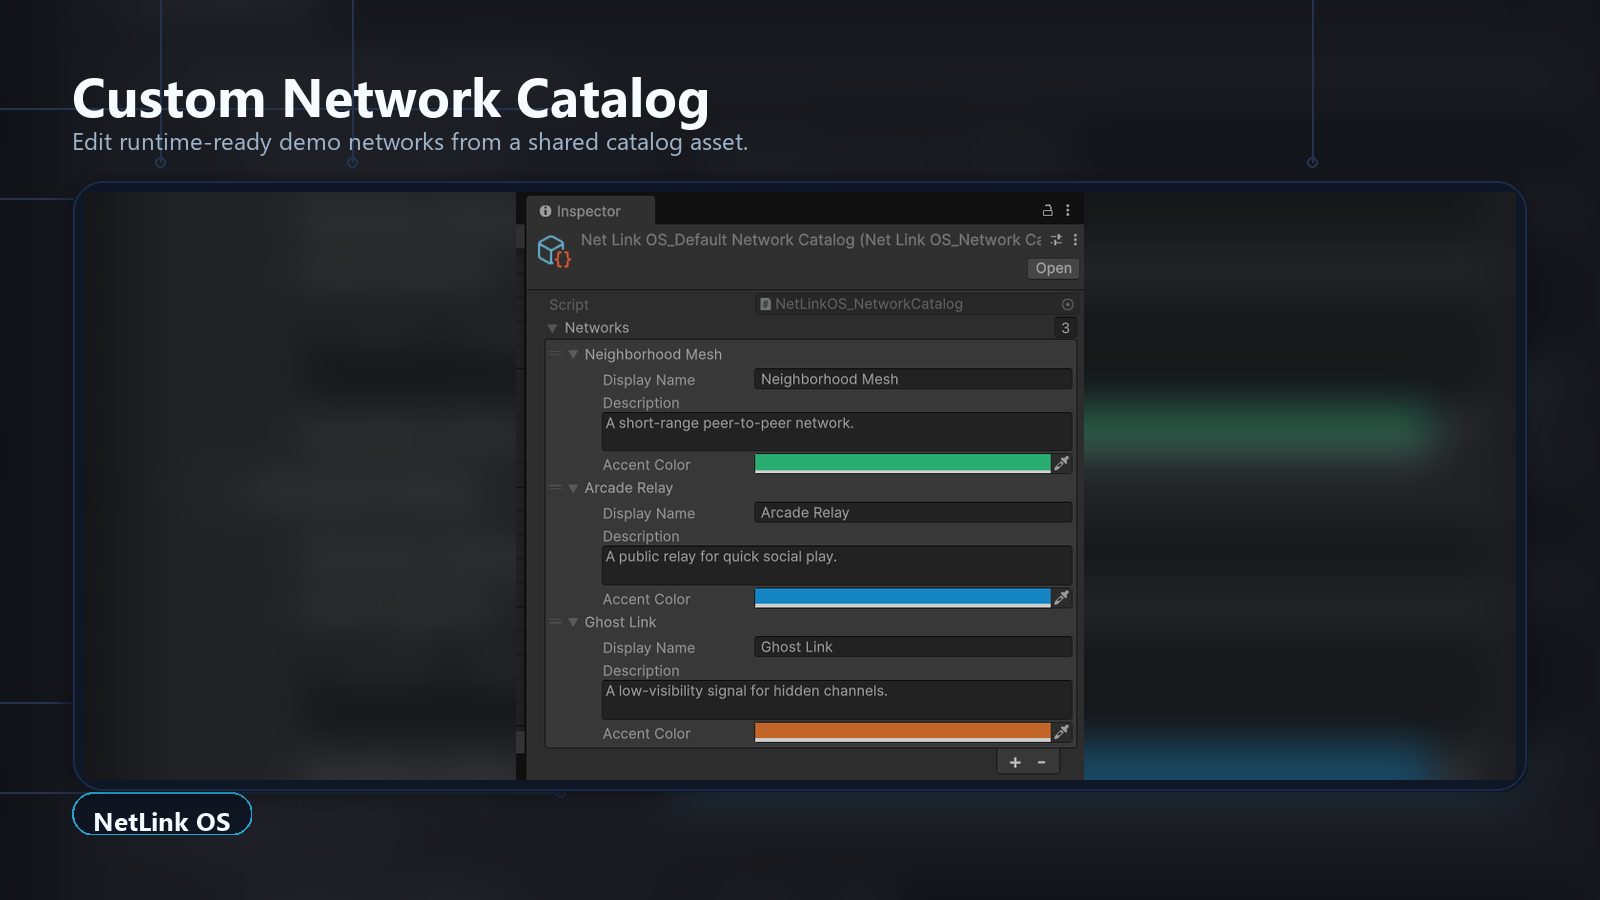Add a new network with plus button

(1015, 762)
